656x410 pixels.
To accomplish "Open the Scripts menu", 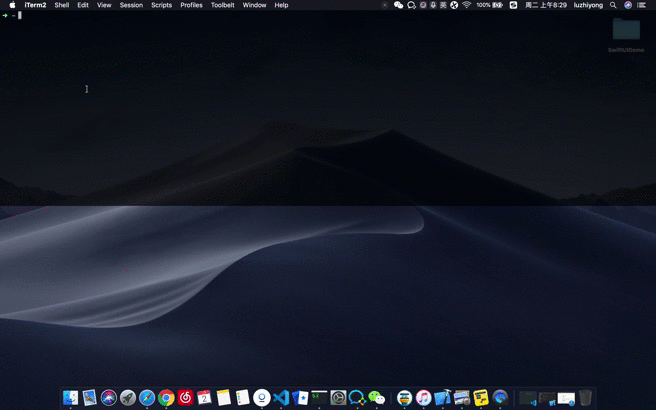I will [x=161, y=5].
